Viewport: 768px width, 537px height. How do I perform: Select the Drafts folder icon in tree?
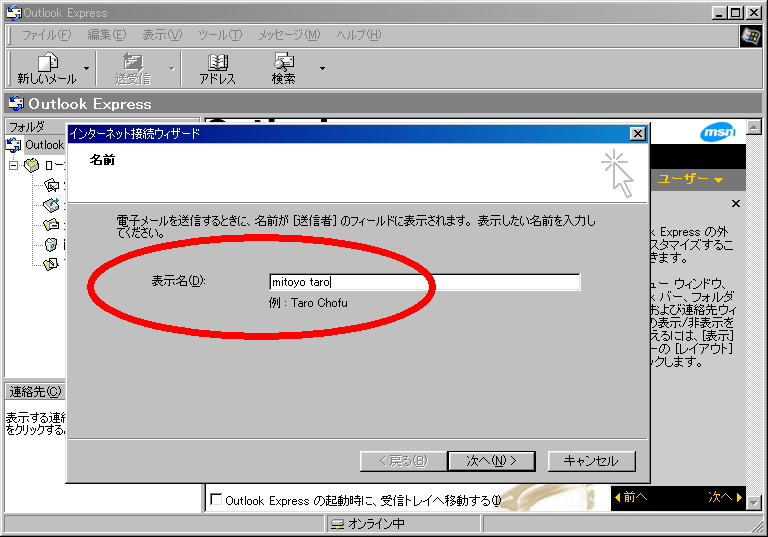point(51,264)
